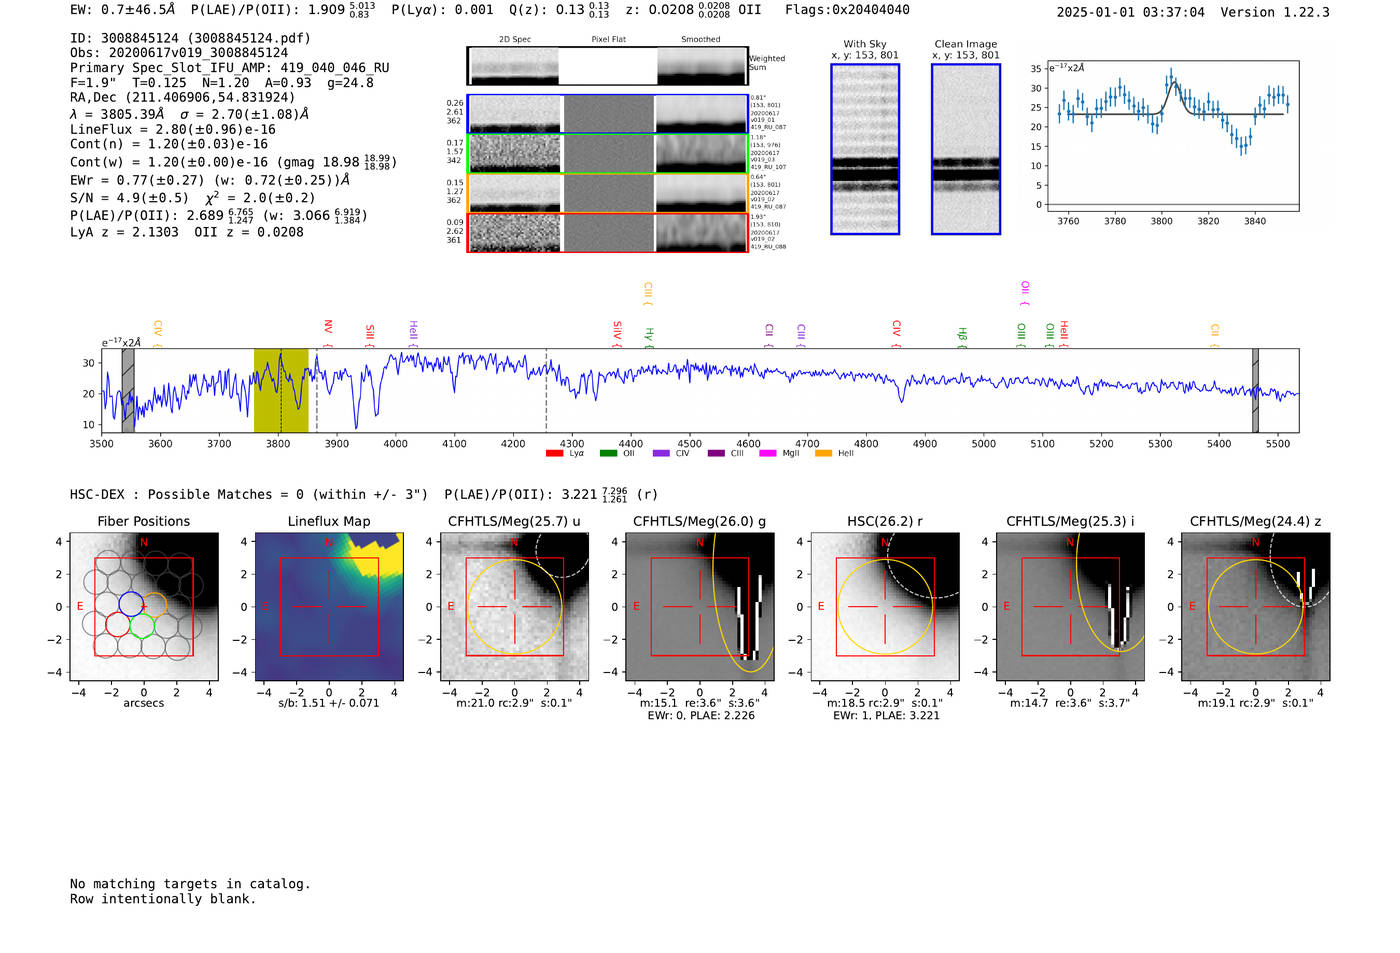Click the hatched gray band near 3540 Å

click(128, 391)
